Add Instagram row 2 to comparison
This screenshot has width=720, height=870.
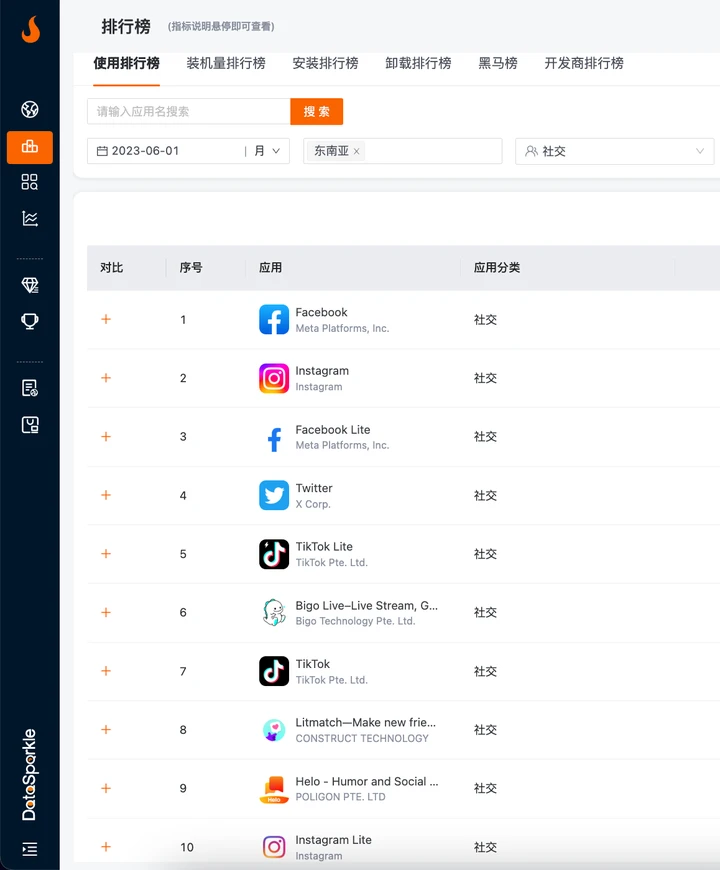point(106,378)
